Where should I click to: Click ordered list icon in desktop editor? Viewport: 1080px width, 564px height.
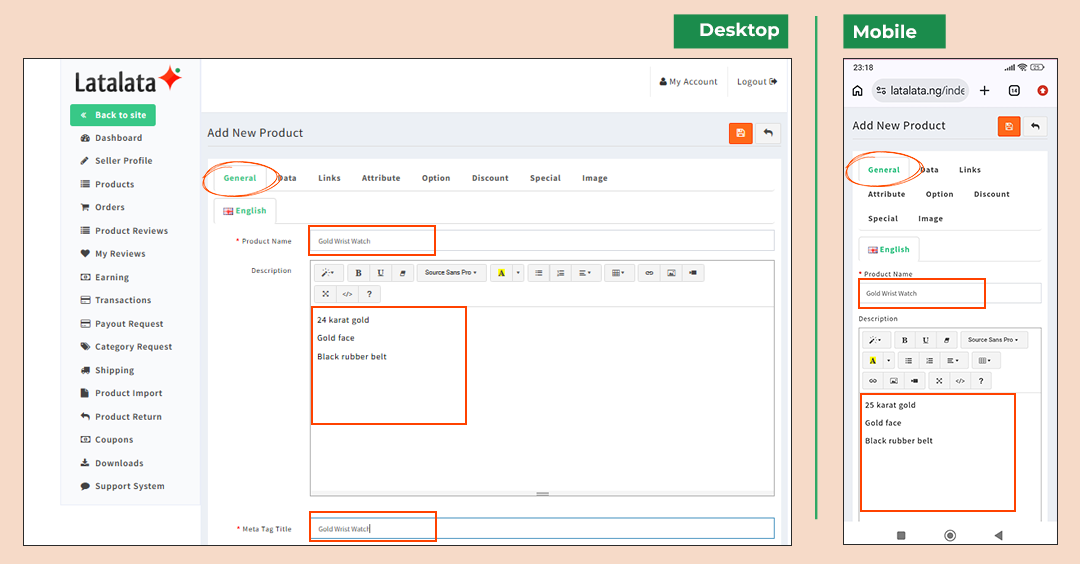(561, 273)
